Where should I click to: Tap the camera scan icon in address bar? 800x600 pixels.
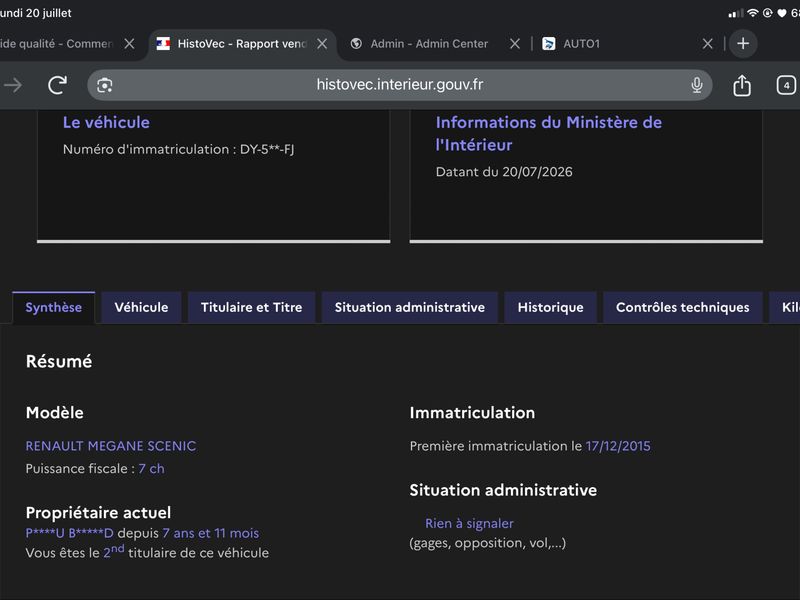click(105, 85)
